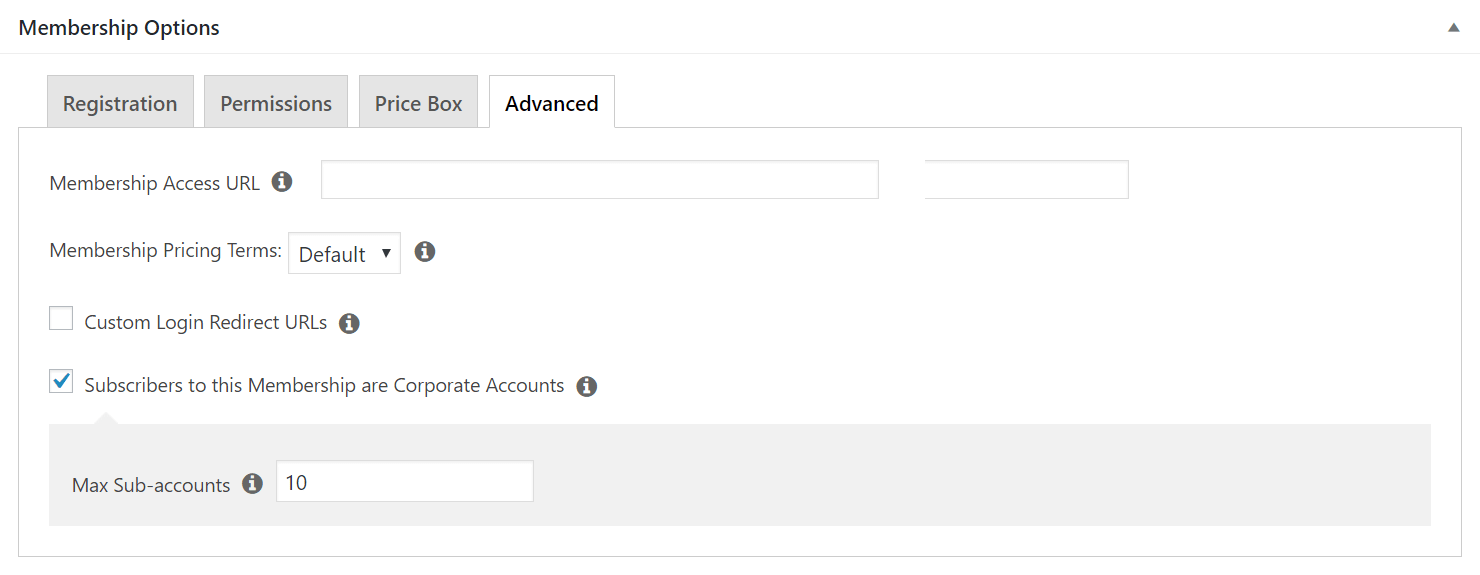Enable the Custom Login Redirect URLs checkbox
The height and width of the screenshot is (575, 1480).
click(61, 319)
